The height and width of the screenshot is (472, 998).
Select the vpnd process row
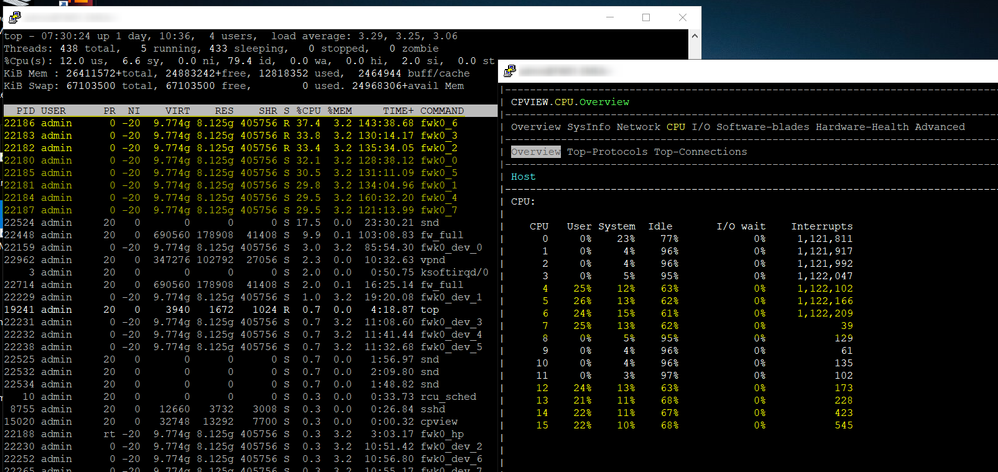[x=250, y=260]
